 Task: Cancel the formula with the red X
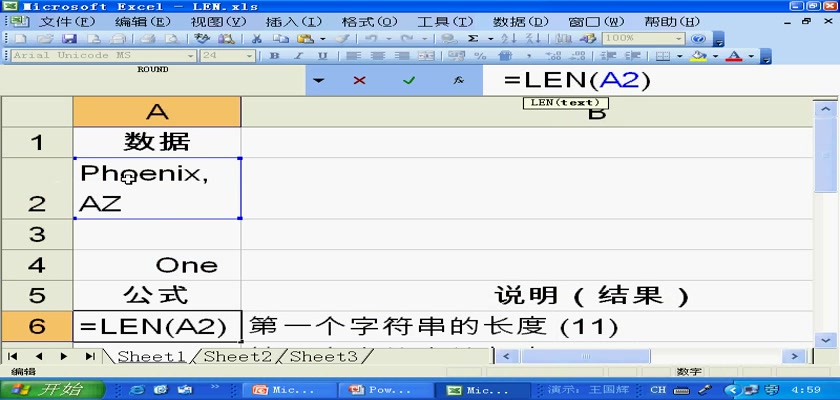(x=359, y=80)
